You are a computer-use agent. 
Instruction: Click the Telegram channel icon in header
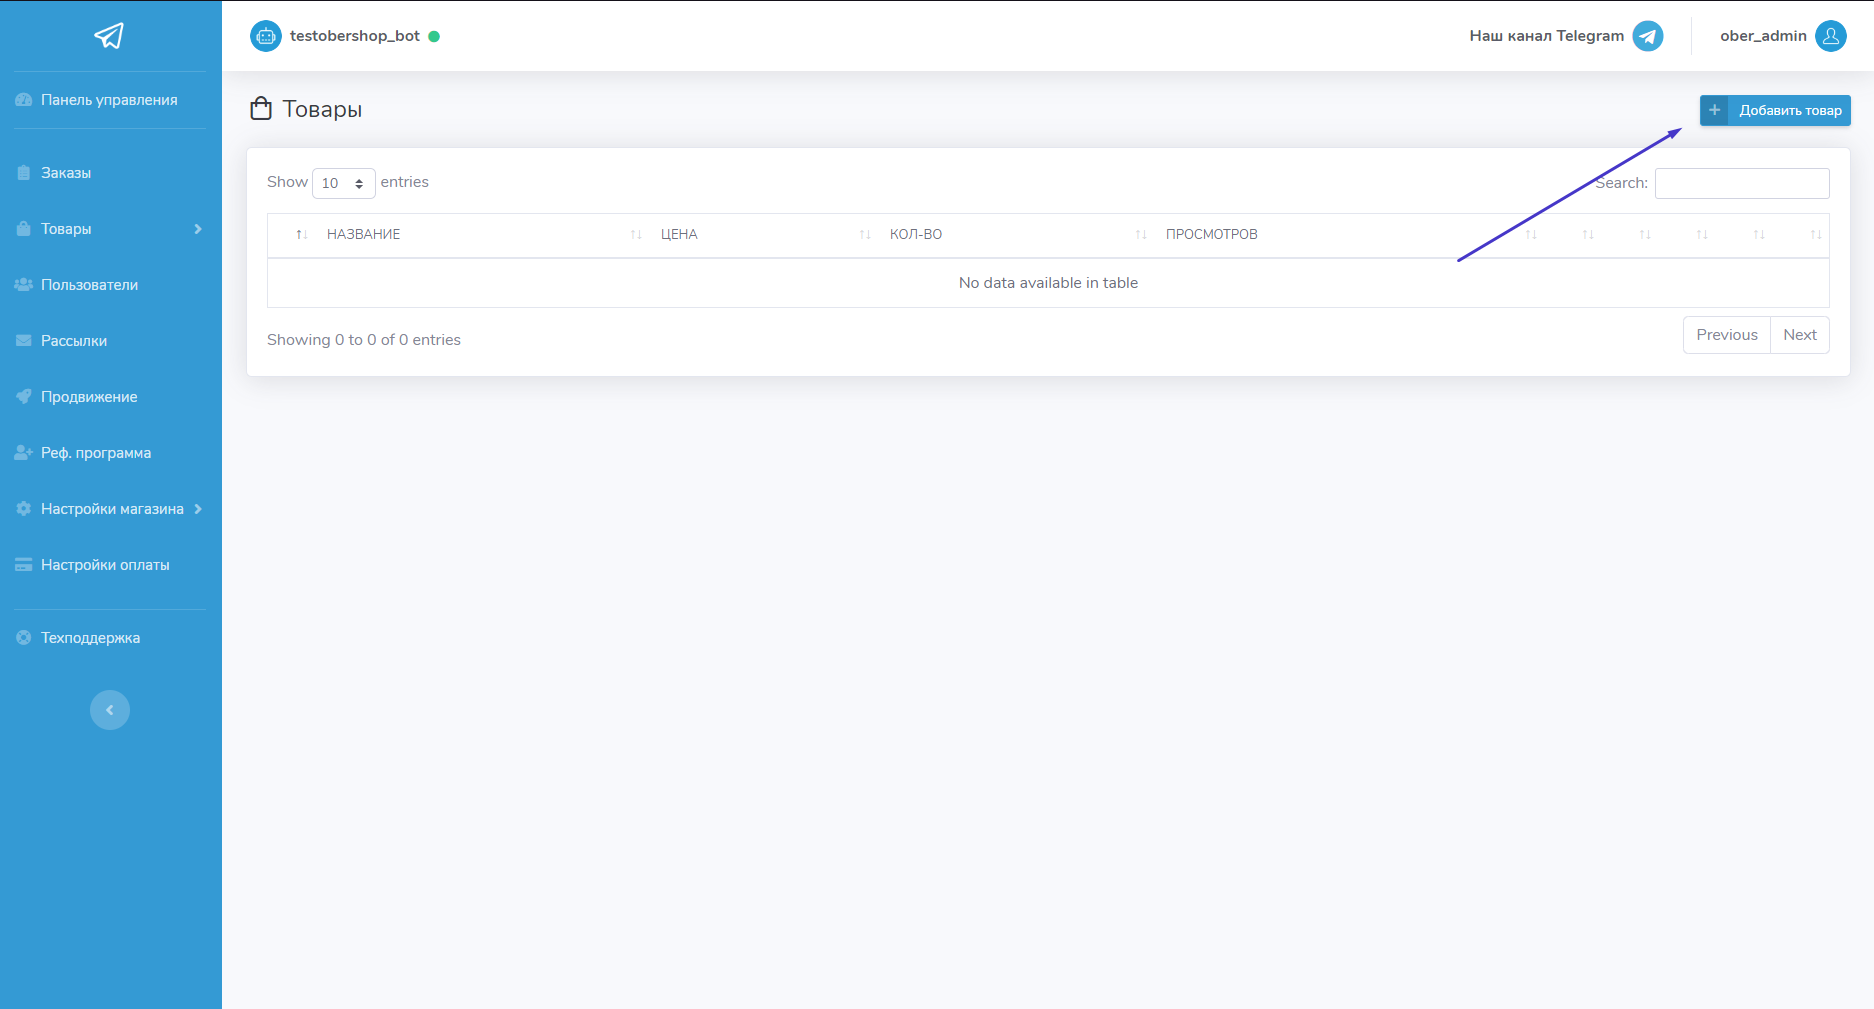point(1647,36)
